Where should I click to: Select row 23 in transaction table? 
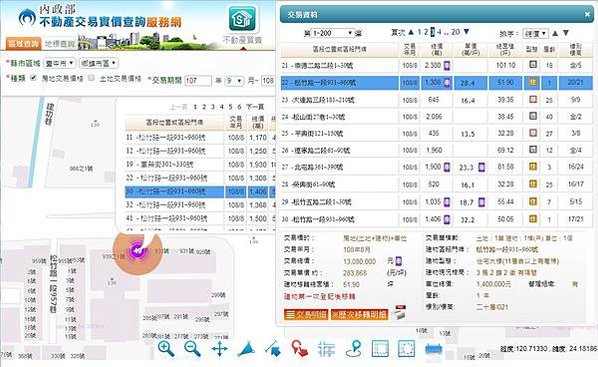(436, 100)
